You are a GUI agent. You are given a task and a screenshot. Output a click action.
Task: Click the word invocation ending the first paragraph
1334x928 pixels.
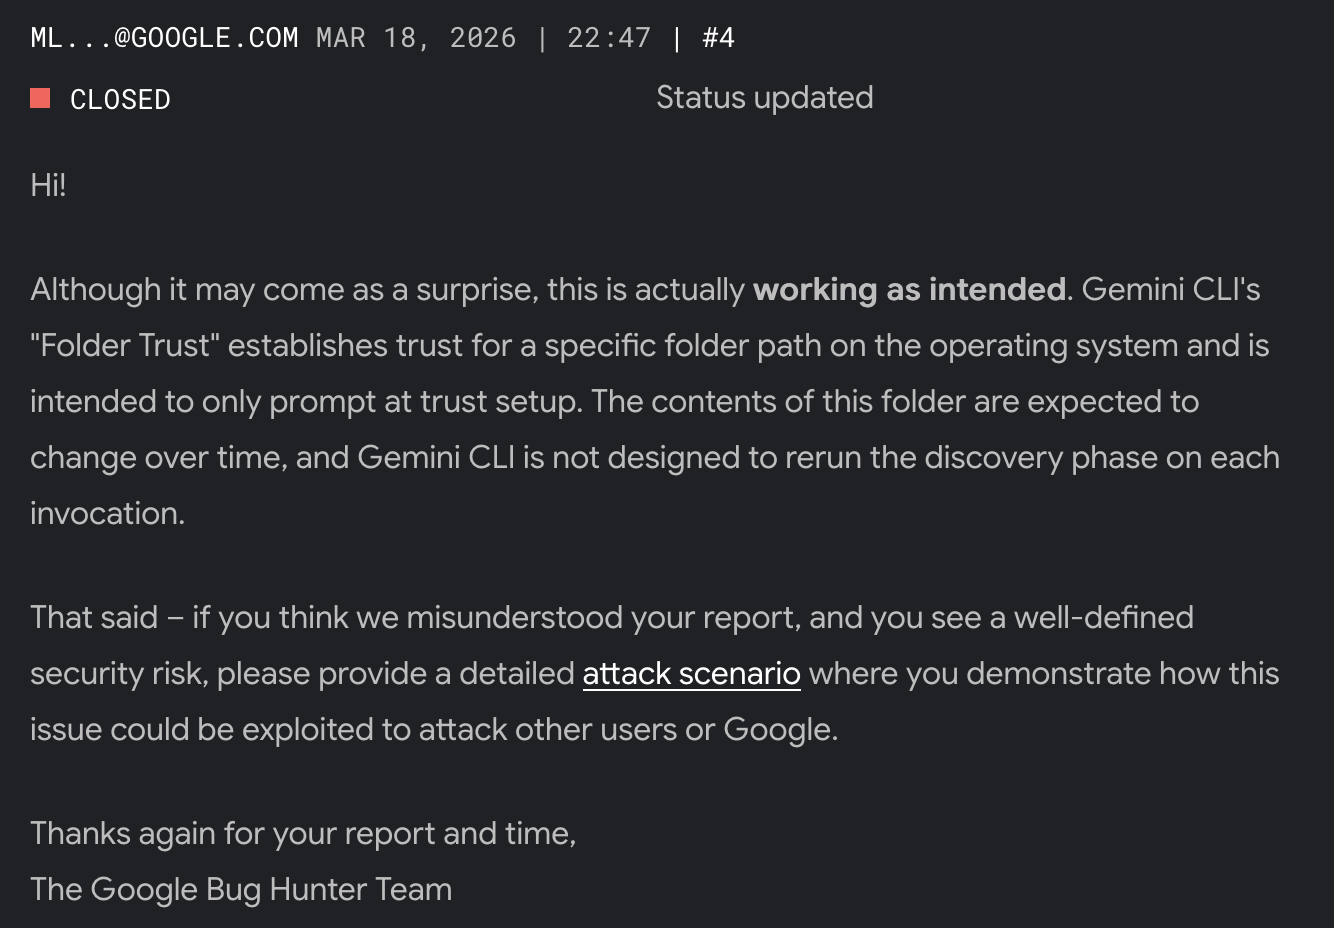(107, 513)
